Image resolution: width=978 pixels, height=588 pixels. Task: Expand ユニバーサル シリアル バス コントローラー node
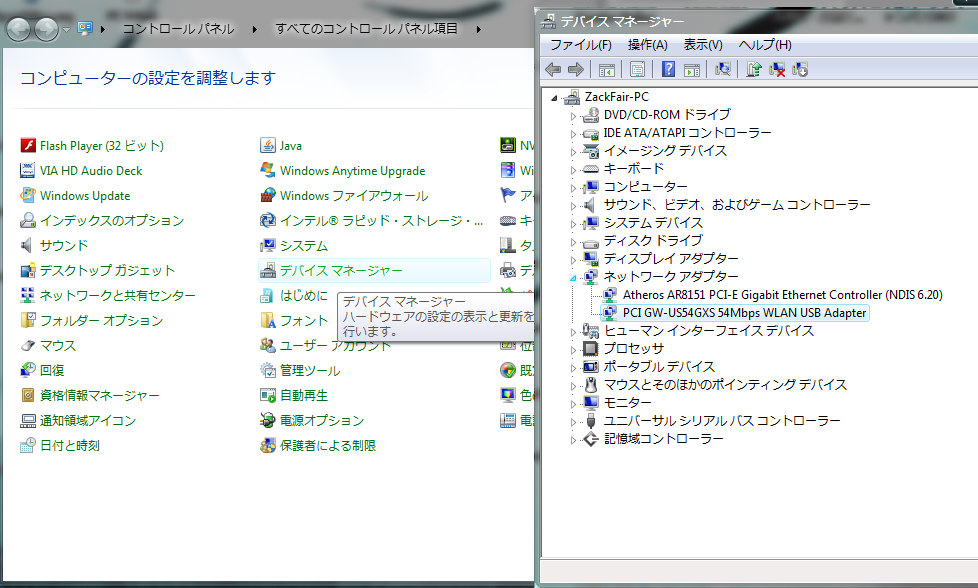pos(573,422)
